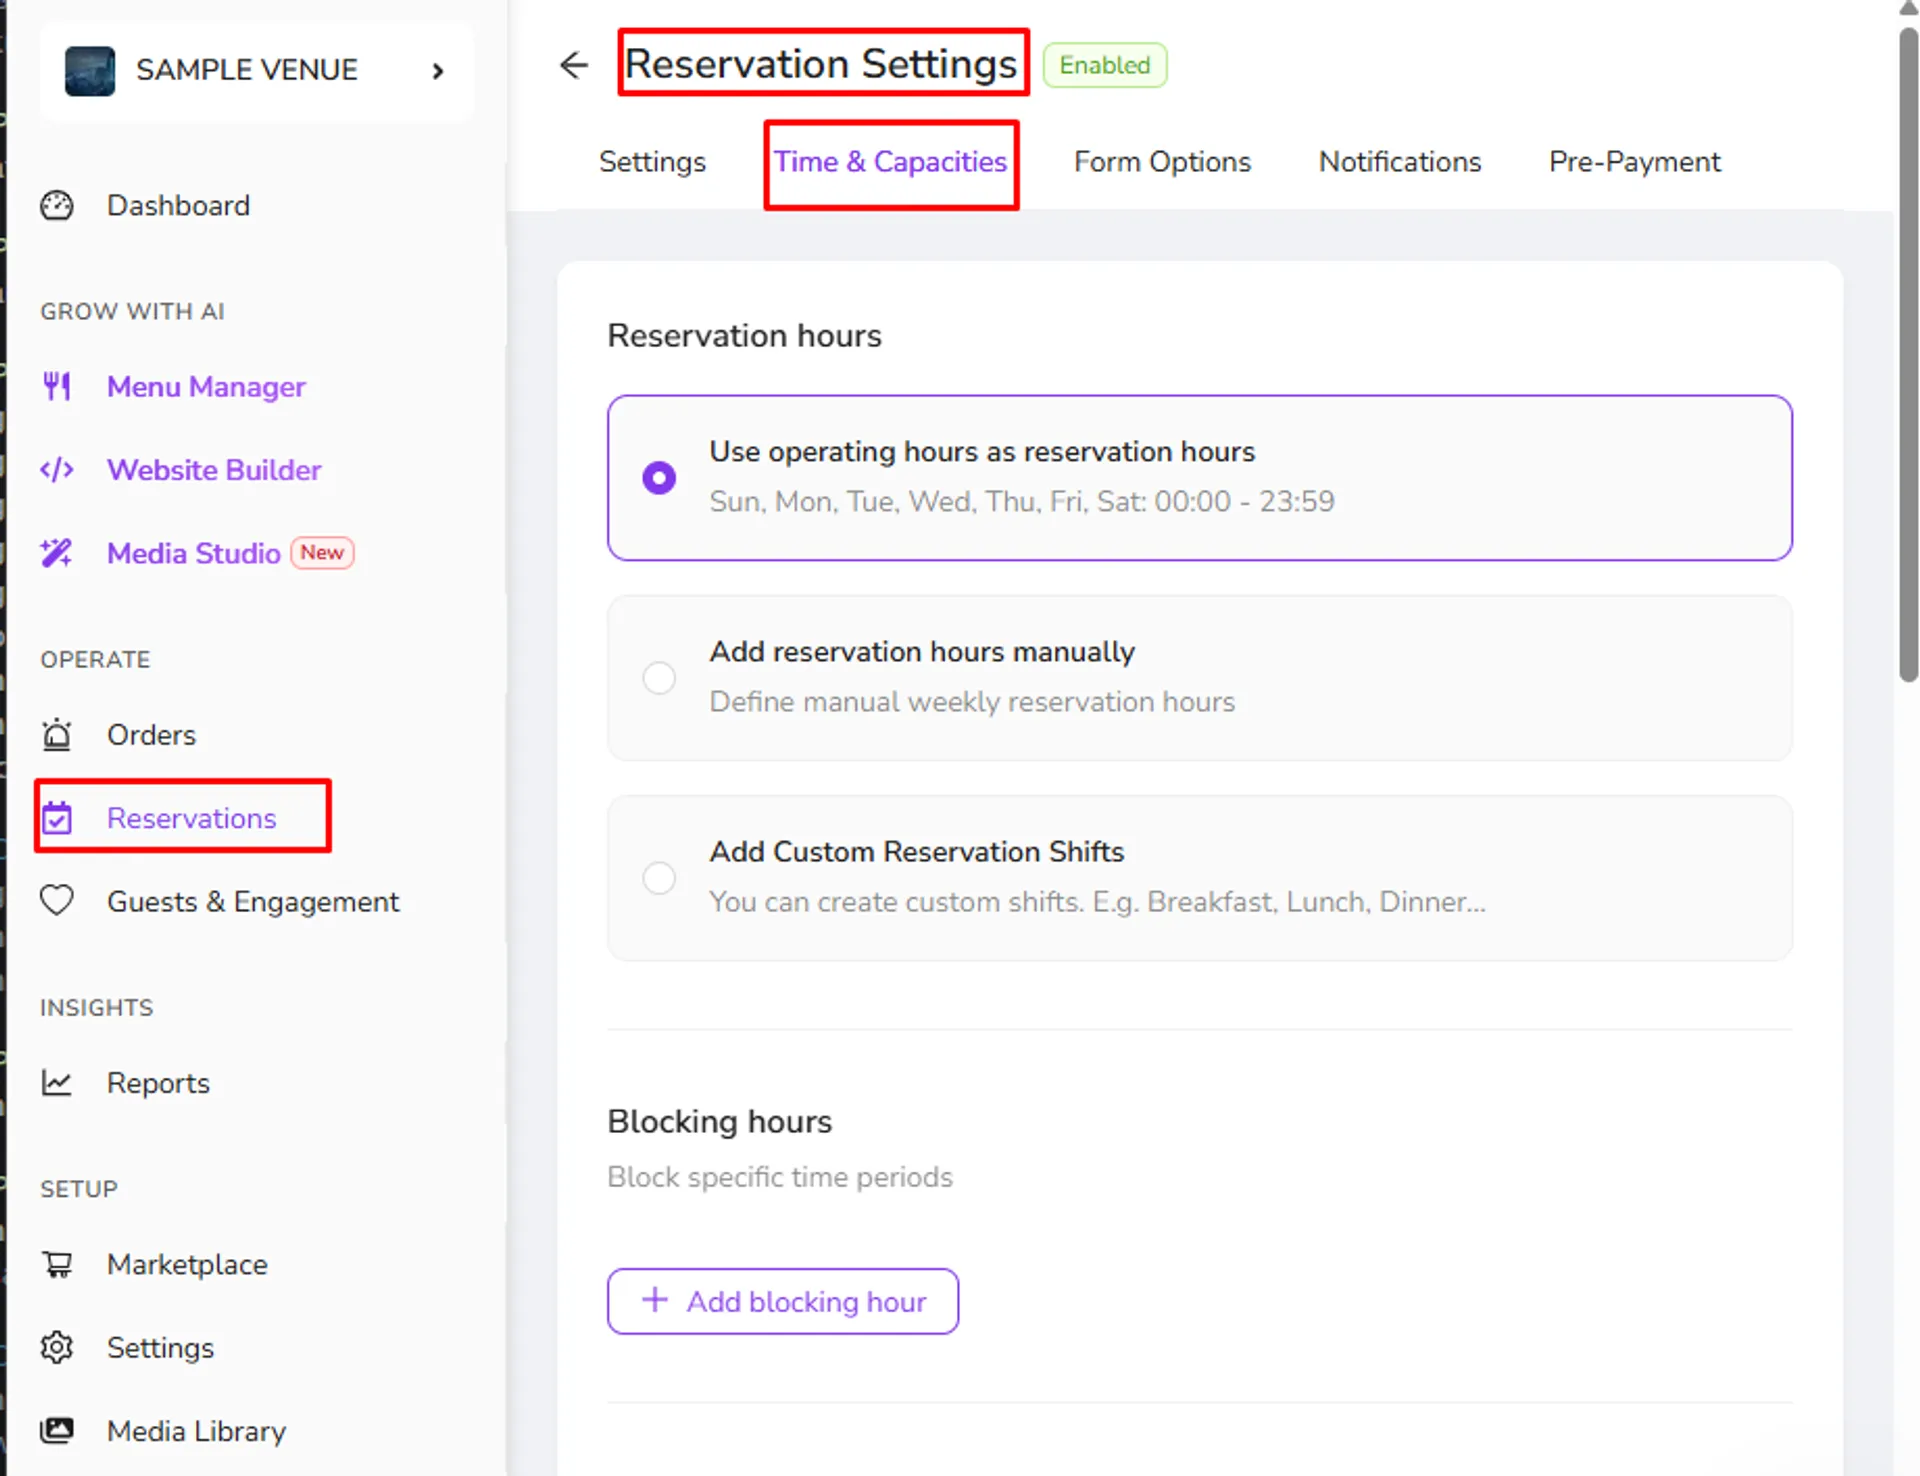Click the Menu Manager fork icon
Image resolution: width=1920 pixels, height=1476 pixels.
(x=57, y=386)
